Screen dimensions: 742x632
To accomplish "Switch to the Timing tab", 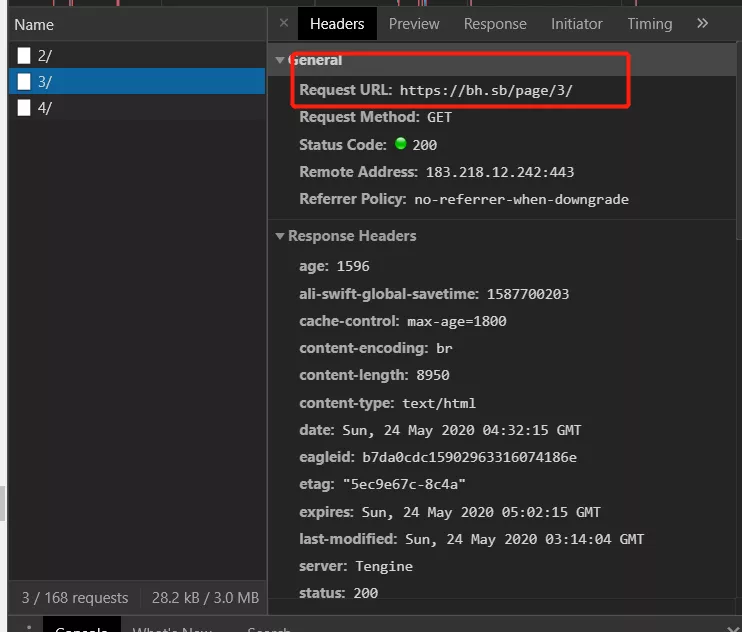I will [650, 24].
